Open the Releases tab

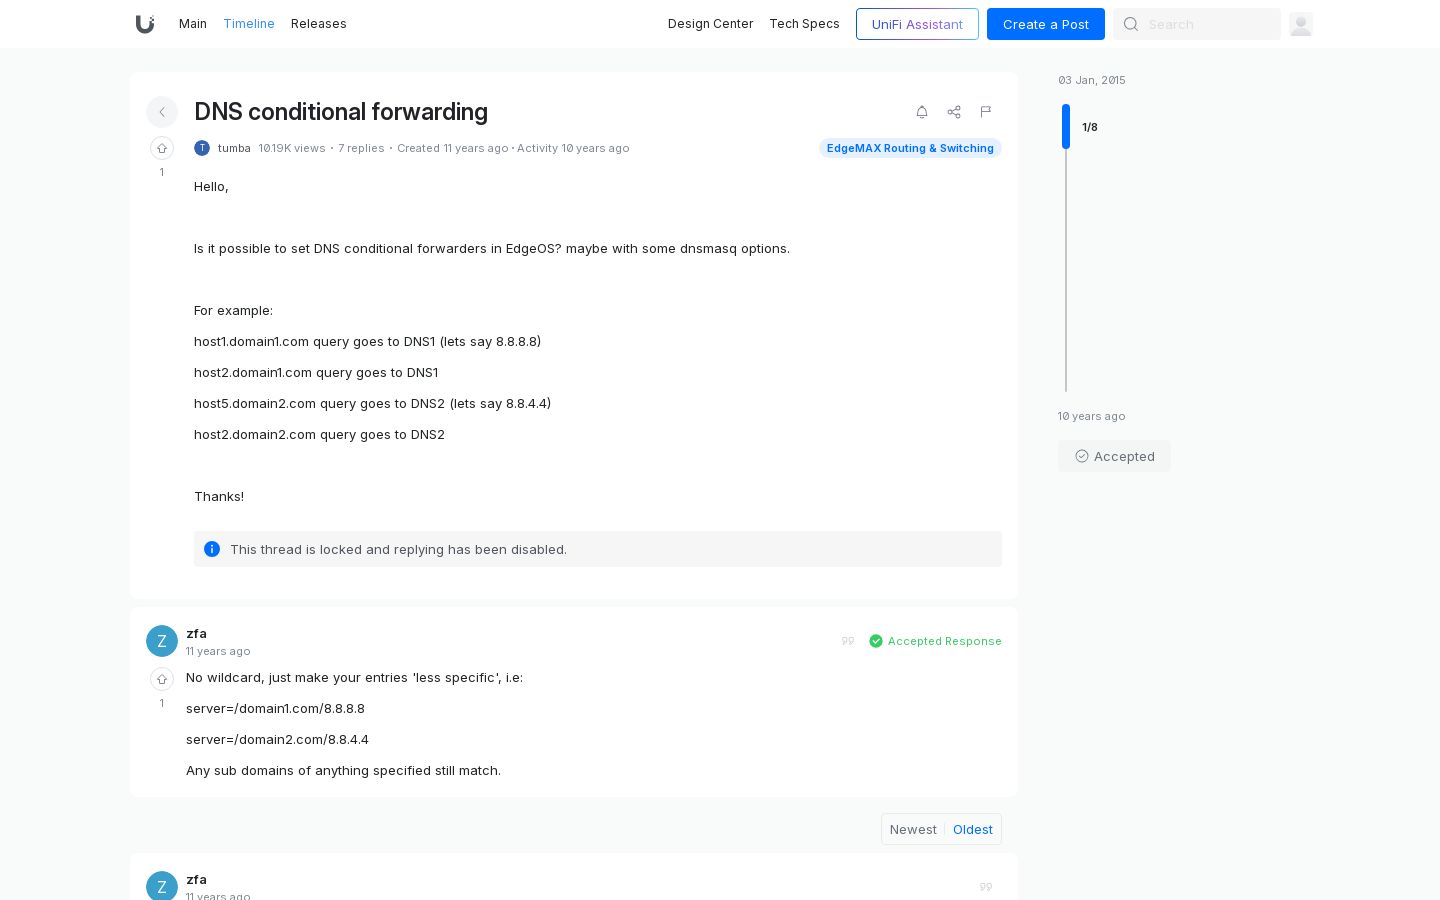click(x=319, y=24)
